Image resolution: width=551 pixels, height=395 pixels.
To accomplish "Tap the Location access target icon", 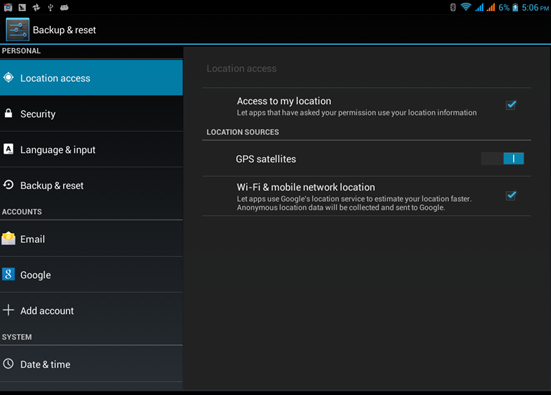I will (8, 77).
